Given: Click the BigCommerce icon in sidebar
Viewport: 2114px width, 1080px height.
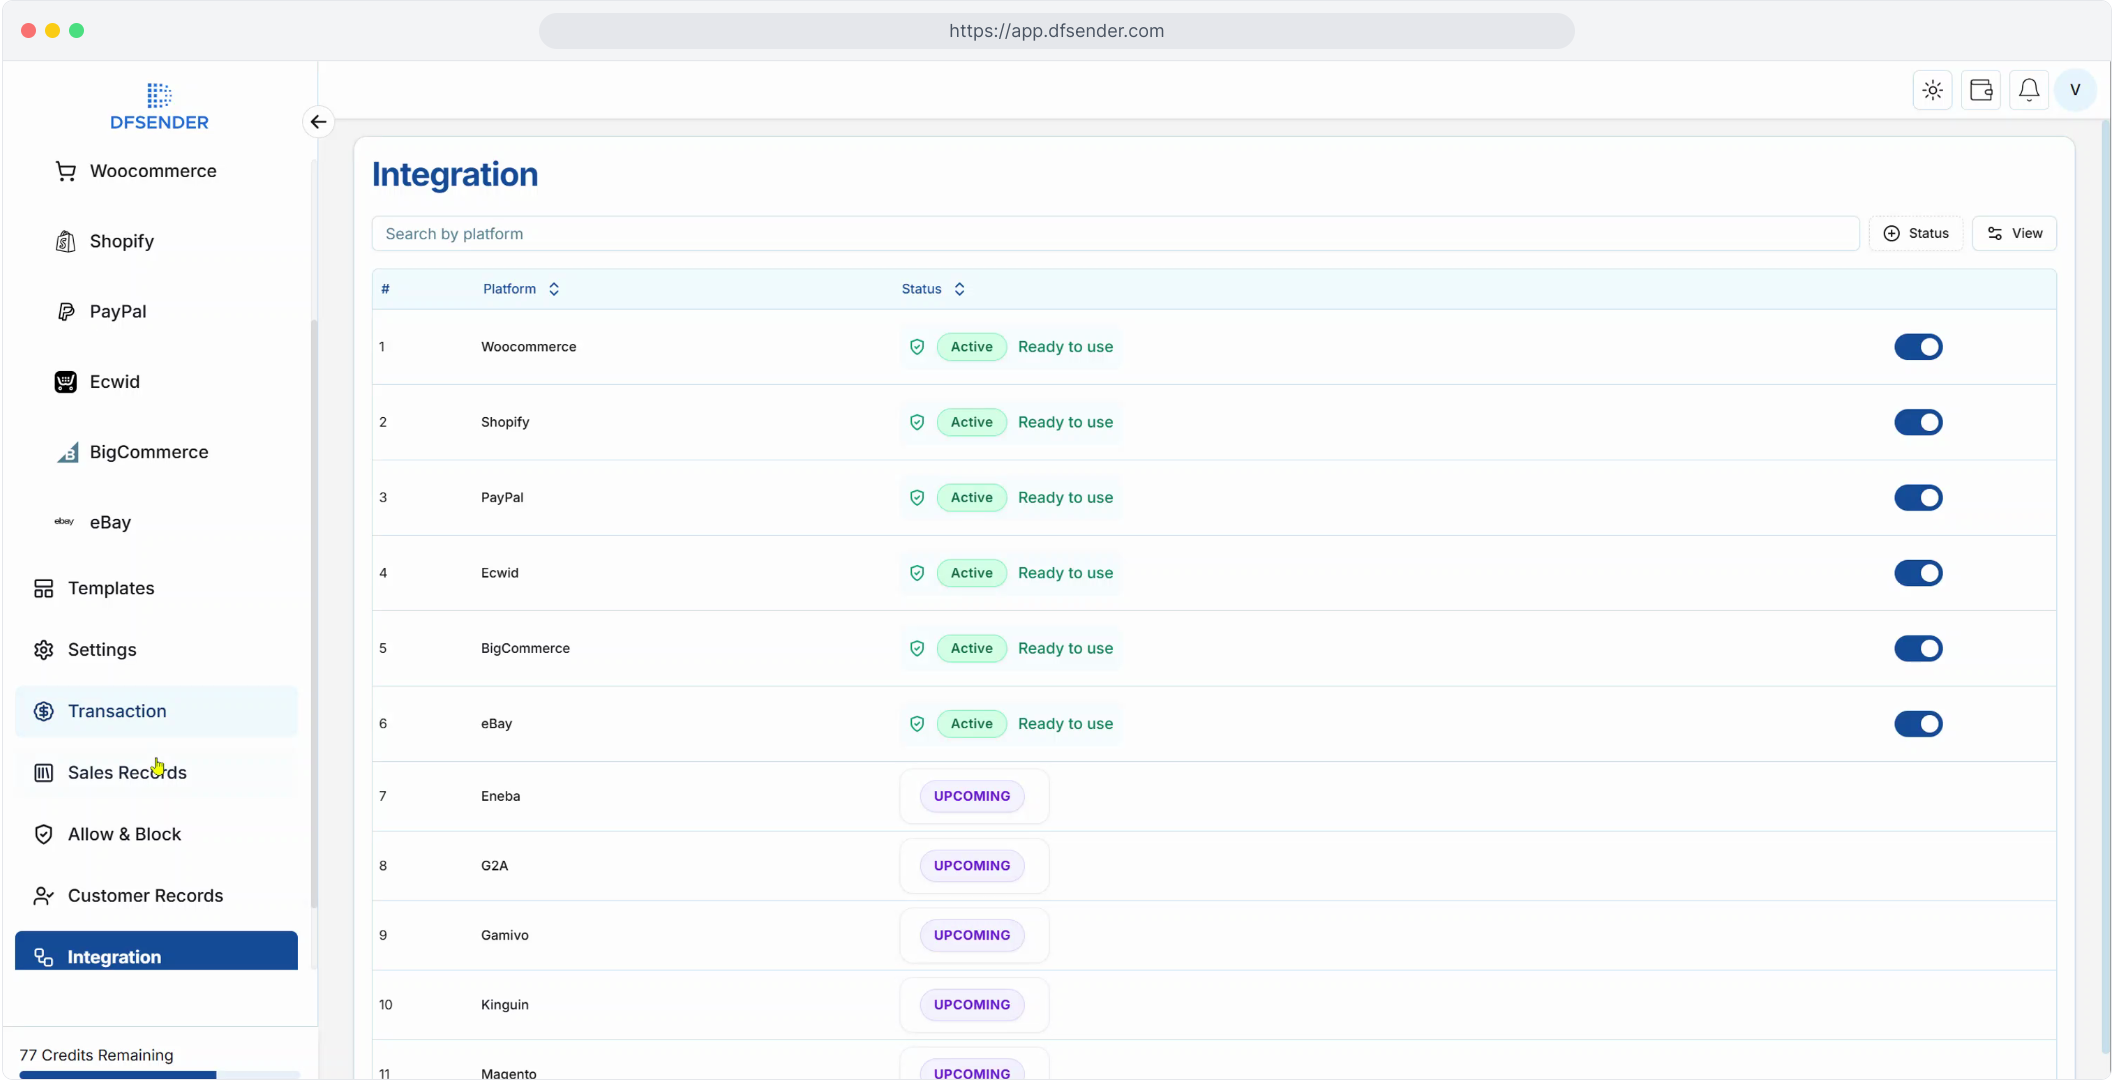Looking at the screenshot, I should point(67,452).
